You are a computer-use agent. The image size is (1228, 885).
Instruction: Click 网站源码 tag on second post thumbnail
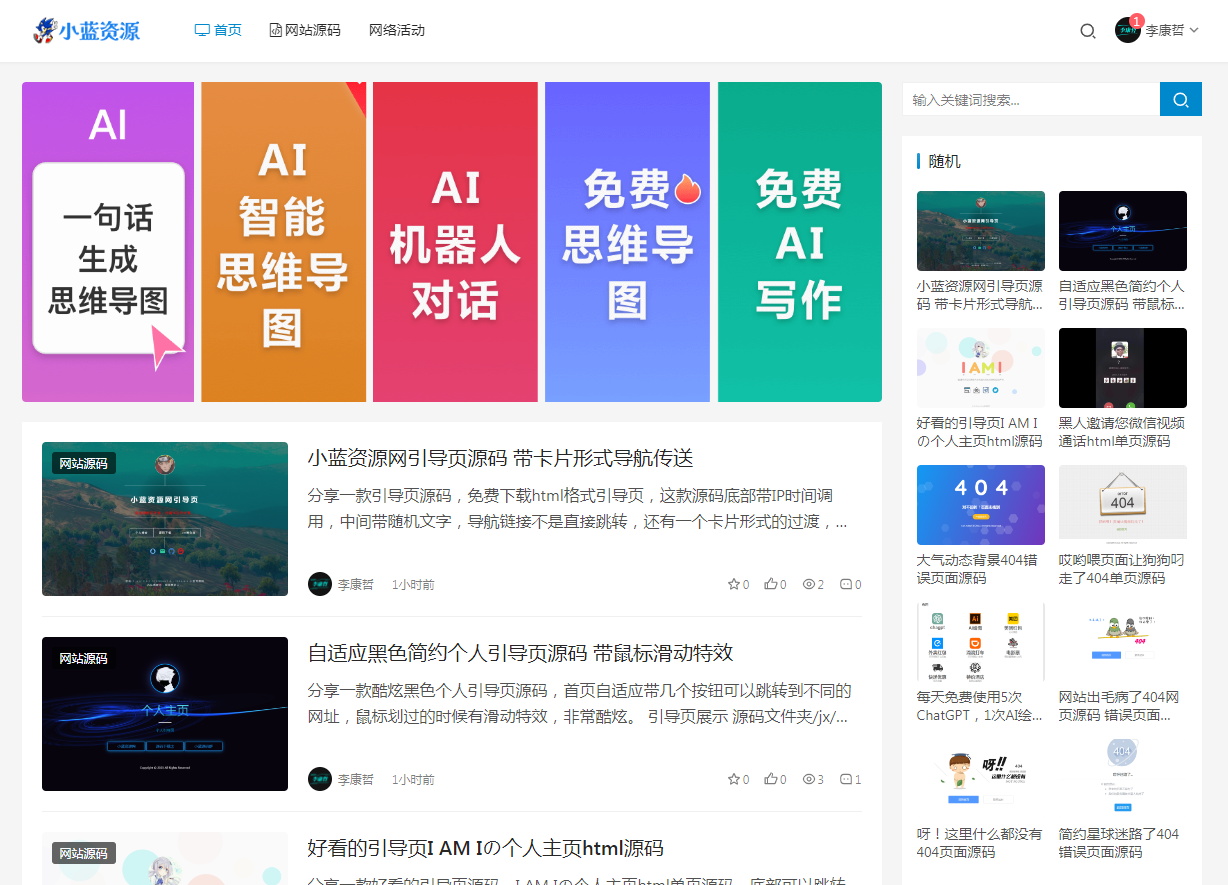tap(84, 658)
